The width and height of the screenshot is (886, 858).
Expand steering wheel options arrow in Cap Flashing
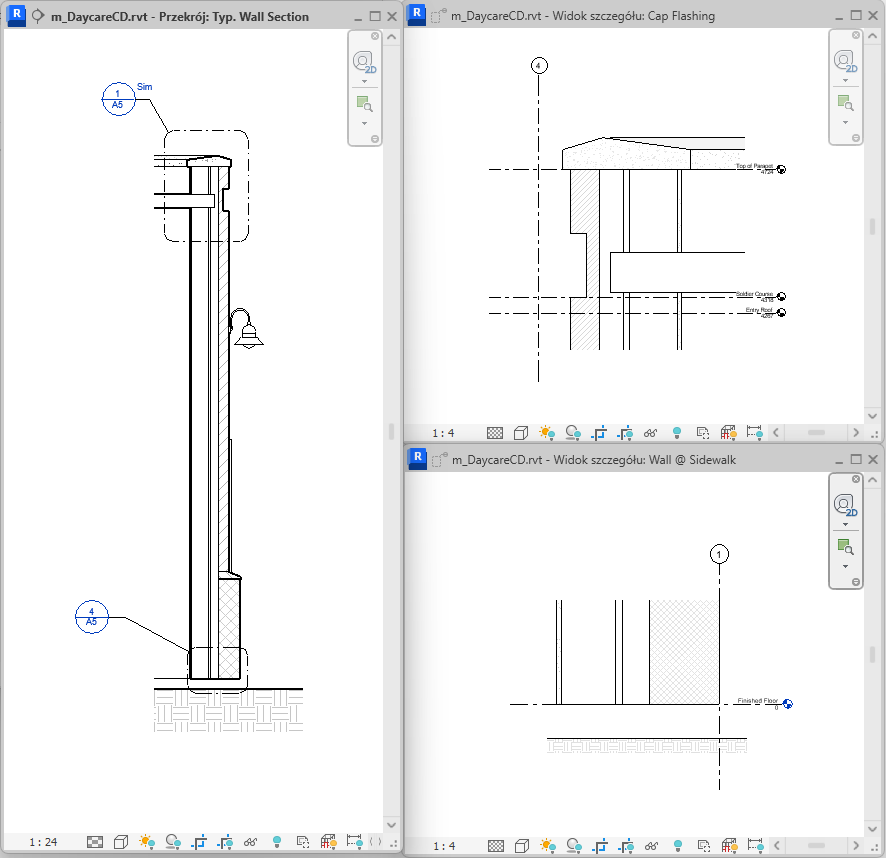point(845,80)
